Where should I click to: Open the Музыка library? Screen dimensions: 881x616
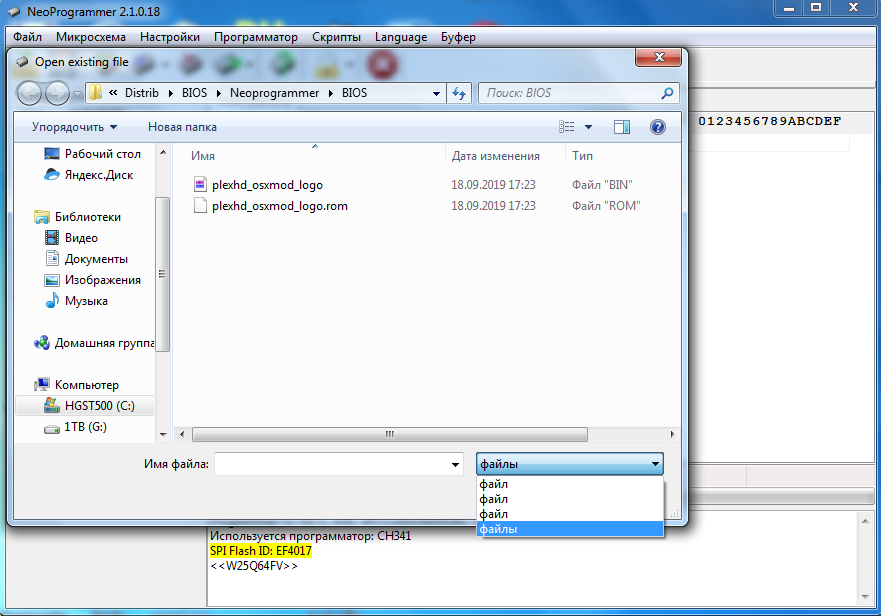[x=76, y=301]
